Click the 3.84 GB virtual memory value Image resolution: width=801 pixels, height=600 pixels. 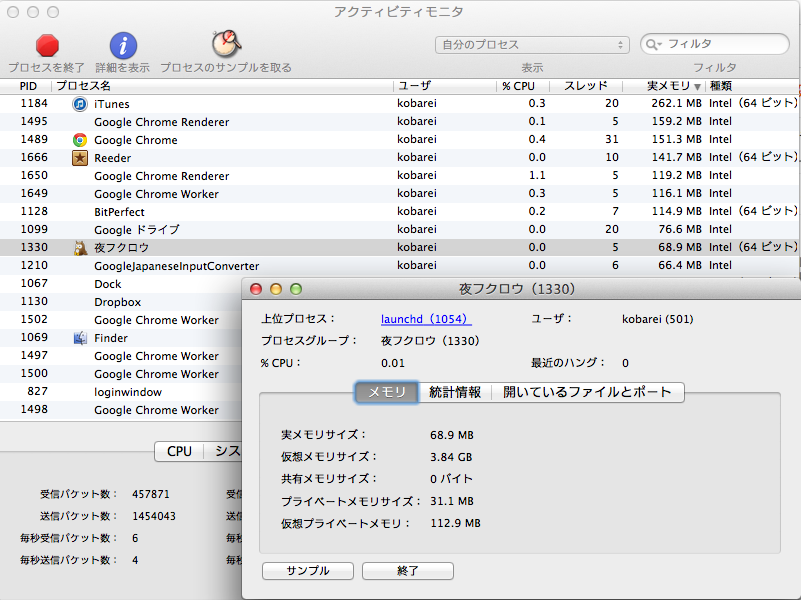pyautogui.click(x=451, y=457)
